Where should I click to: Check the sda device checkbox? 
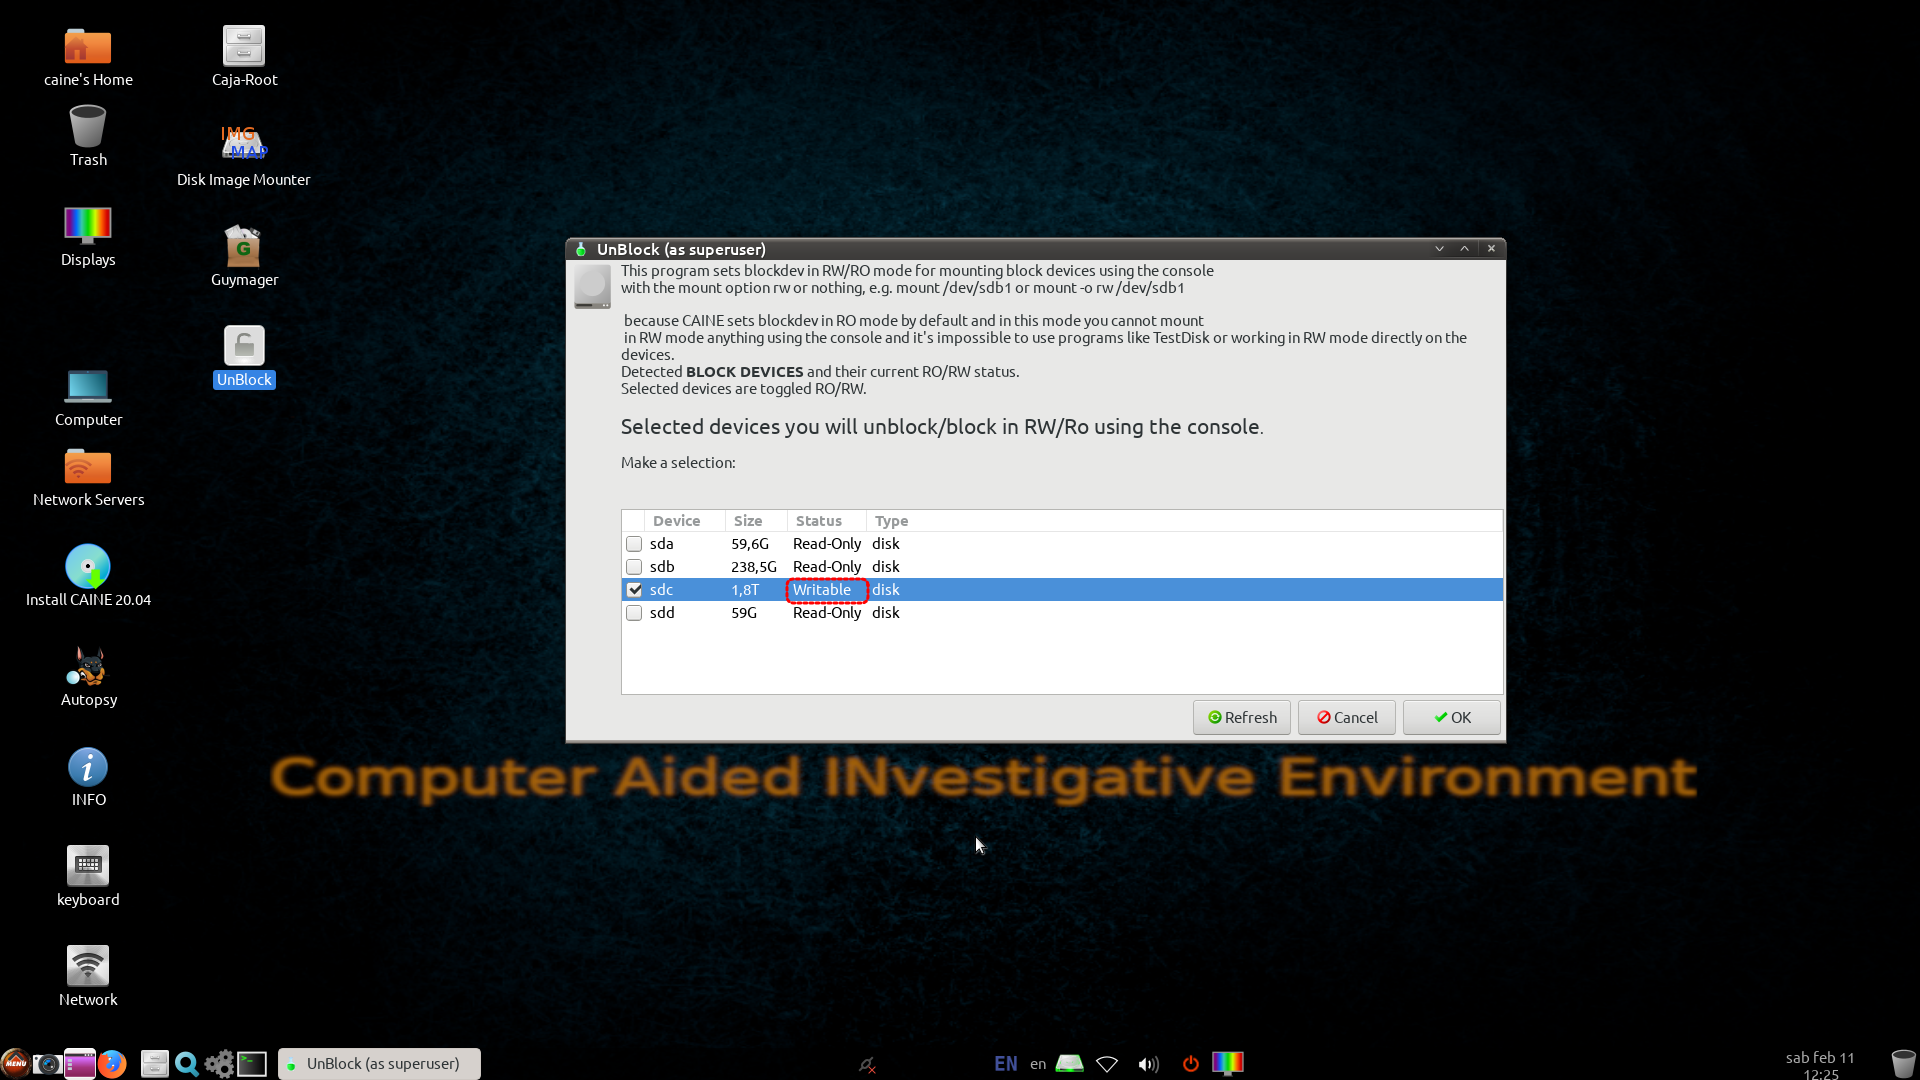pos(634,544)
